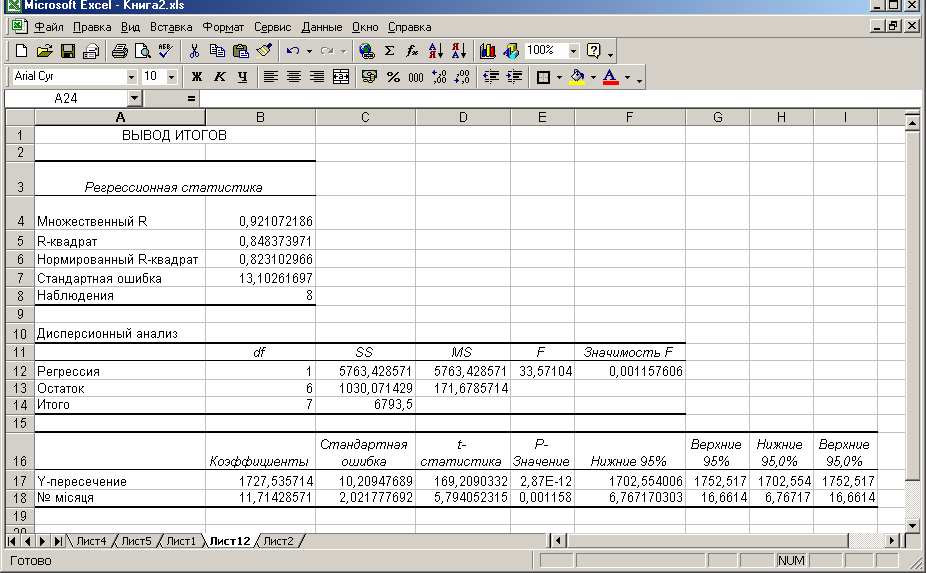Select the Format Painter brush
The height and width of the screenshot is (573, 926).
coord(264,51)
